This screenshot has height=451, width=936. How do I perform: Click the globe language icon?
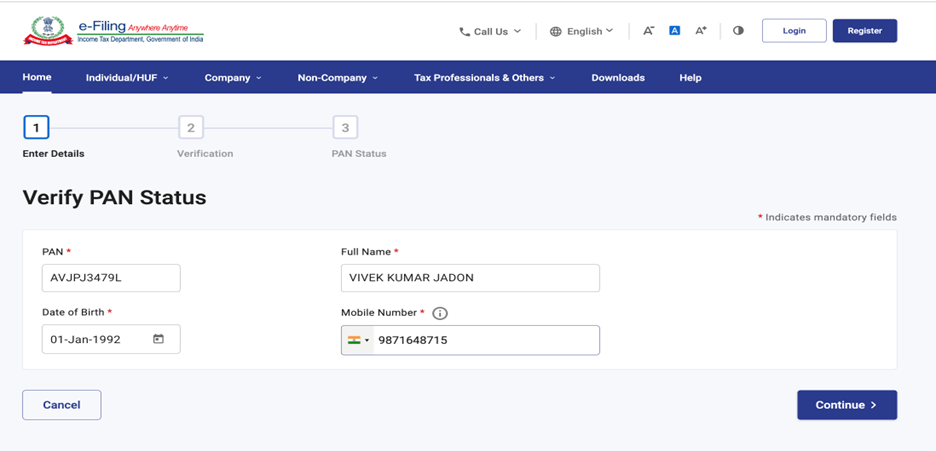pyautogui.click(x=556, y=32)
